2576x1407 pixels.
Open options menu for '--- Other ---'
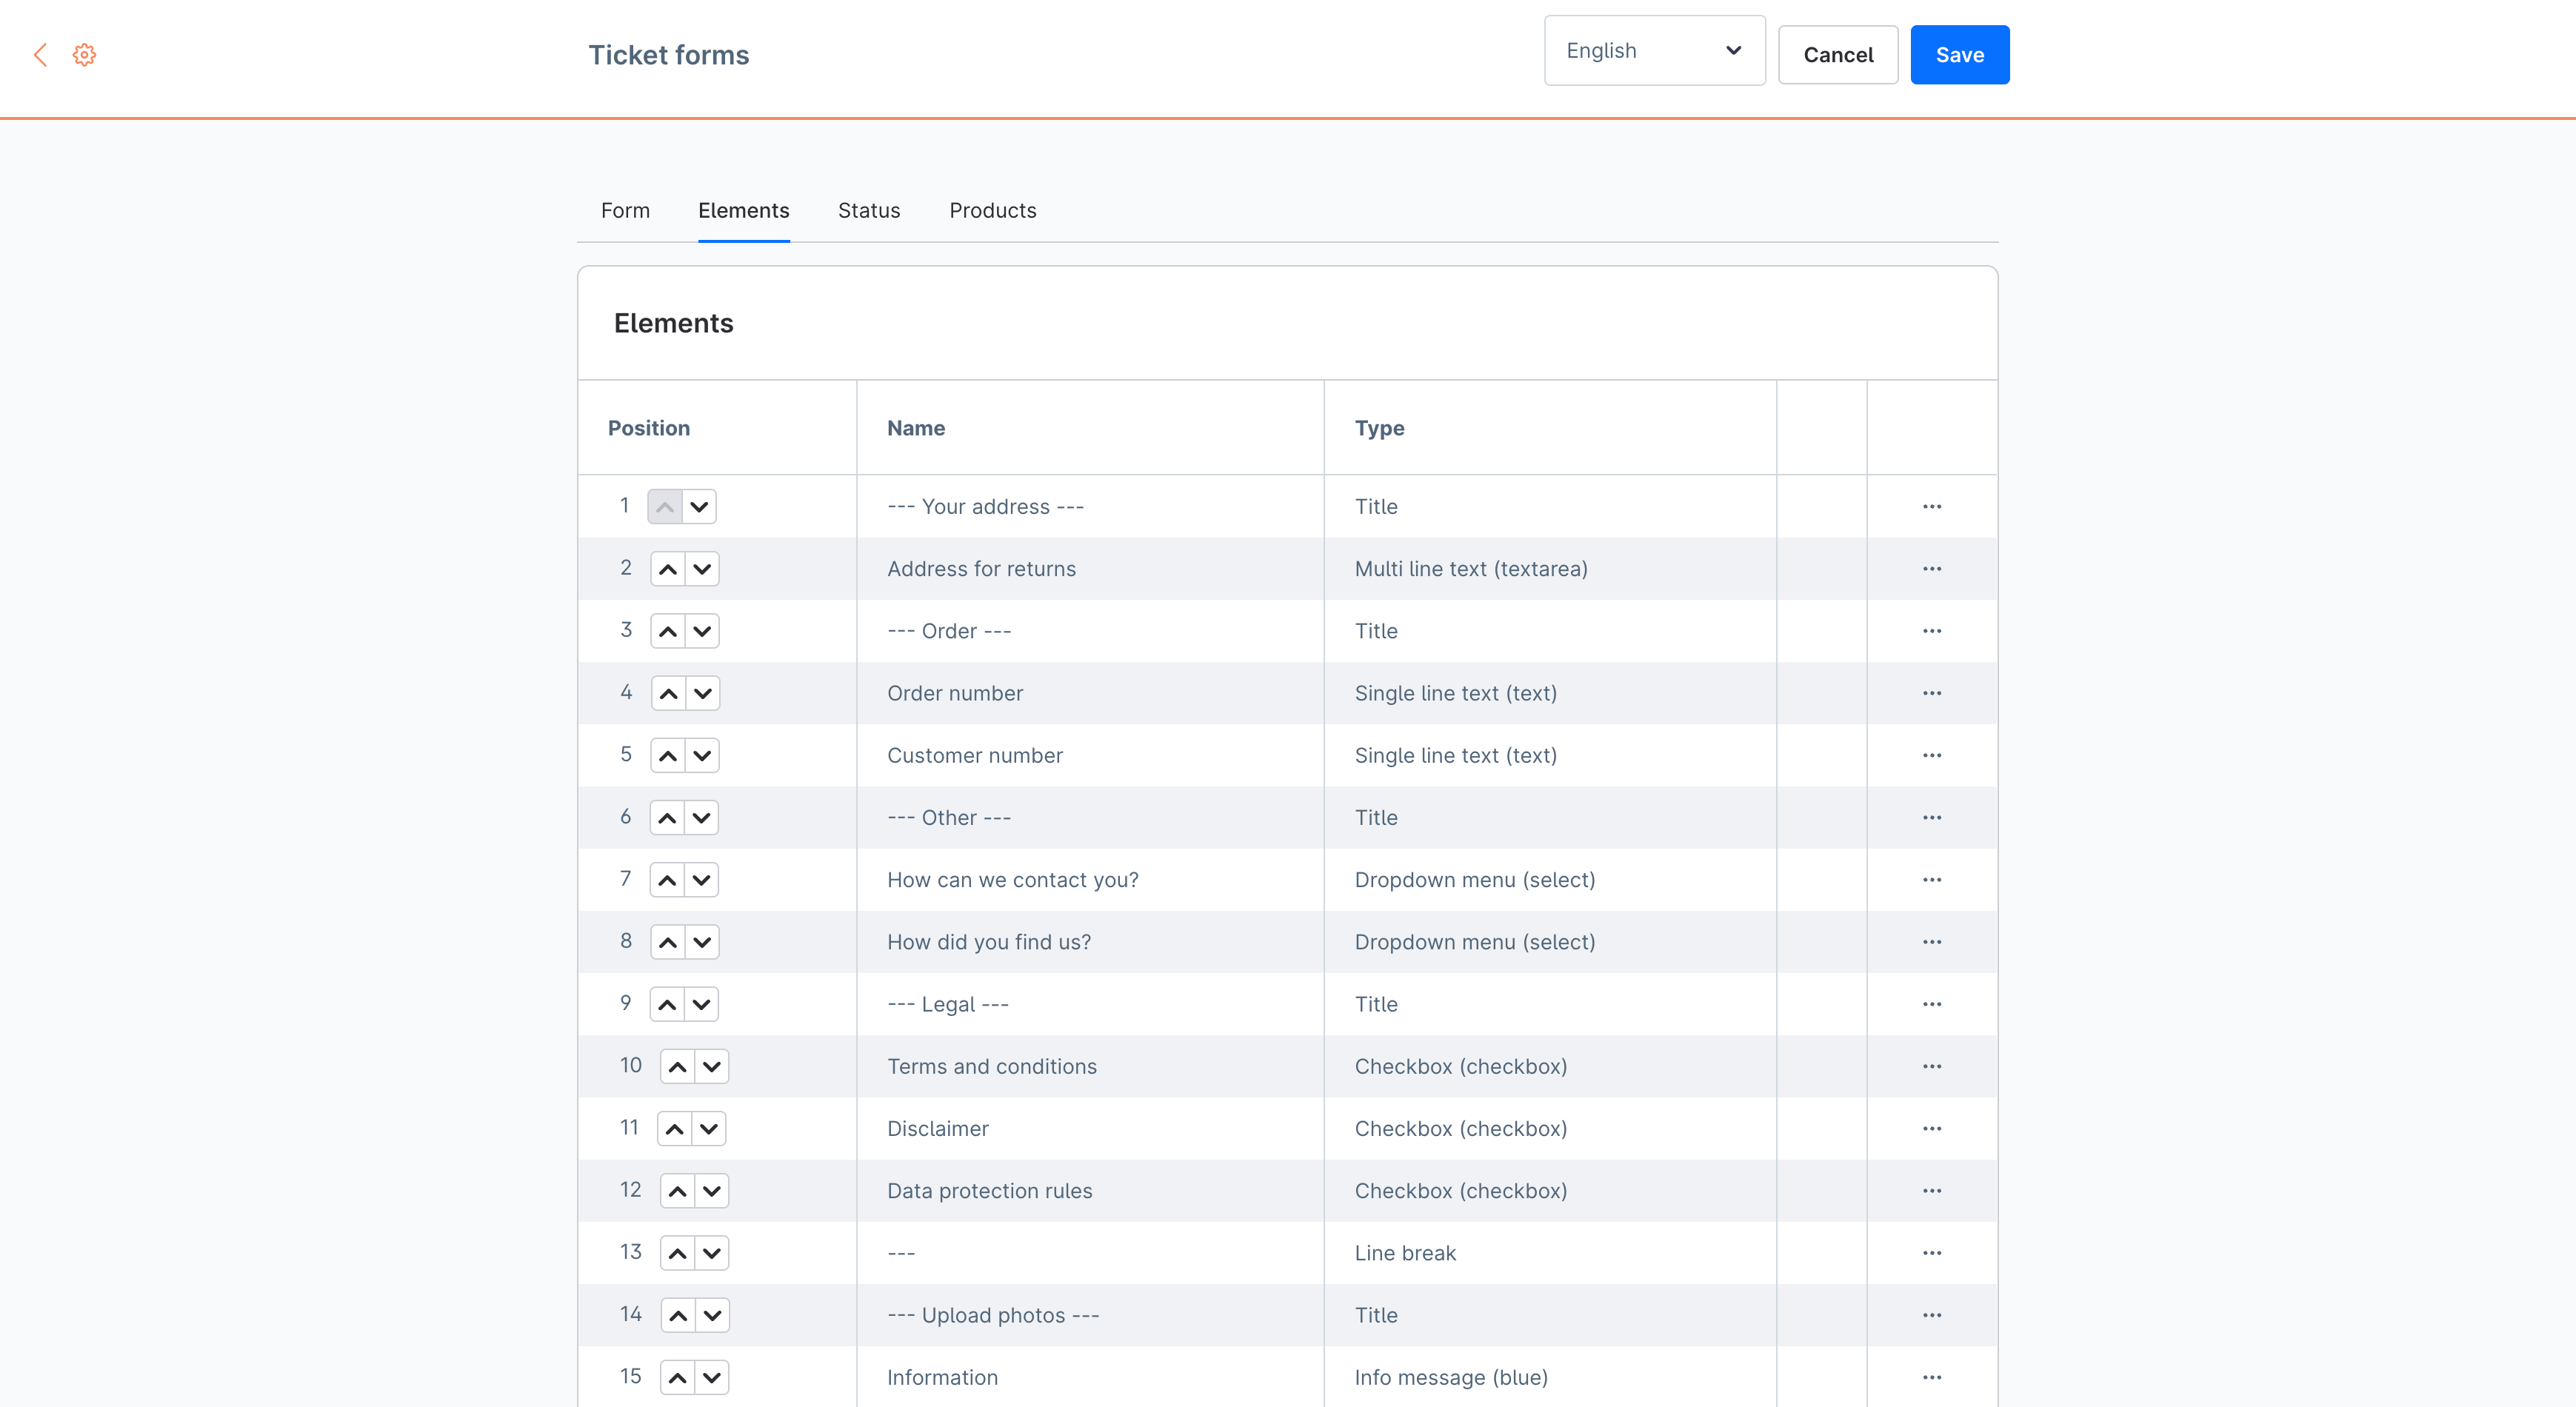coord(1932,818)
